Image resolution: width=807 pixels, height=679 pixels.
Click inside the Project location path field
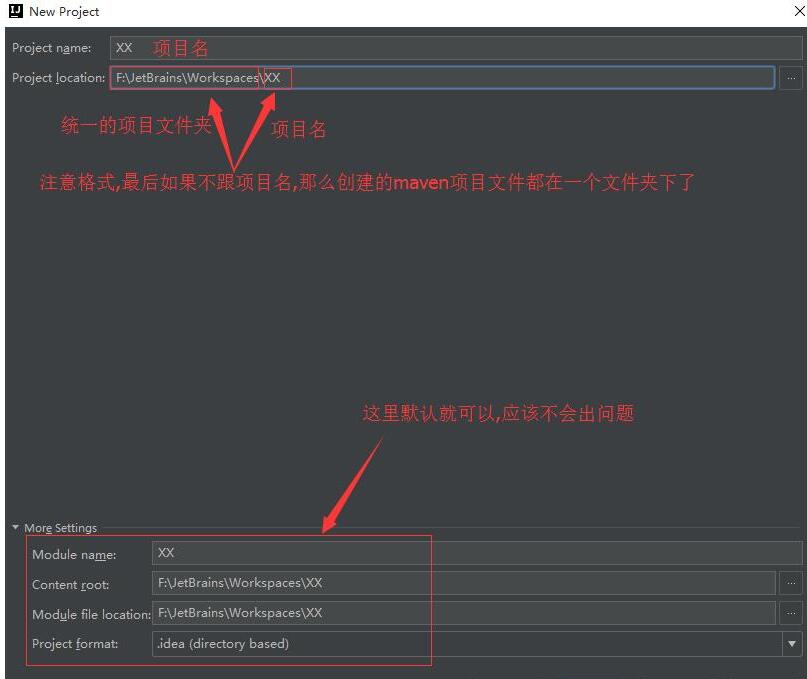pyautogui.click(x=520, y=78)
